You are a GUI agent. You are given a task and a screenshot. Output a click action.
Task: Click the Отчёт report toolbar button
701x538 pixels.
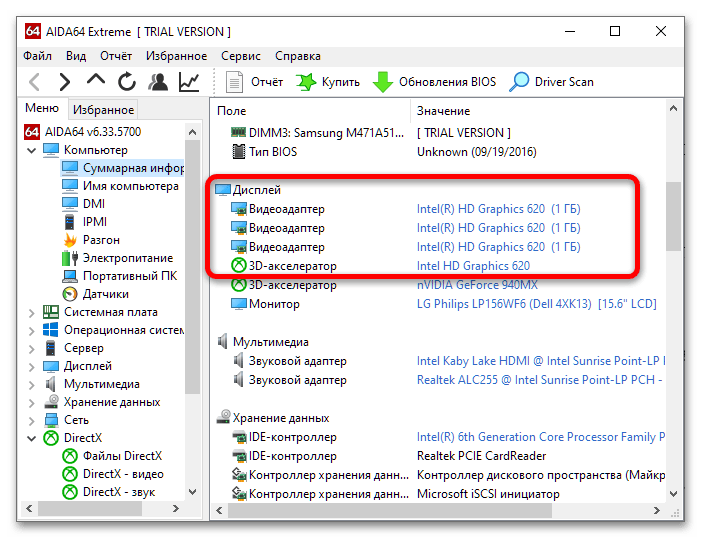point(254,82)
